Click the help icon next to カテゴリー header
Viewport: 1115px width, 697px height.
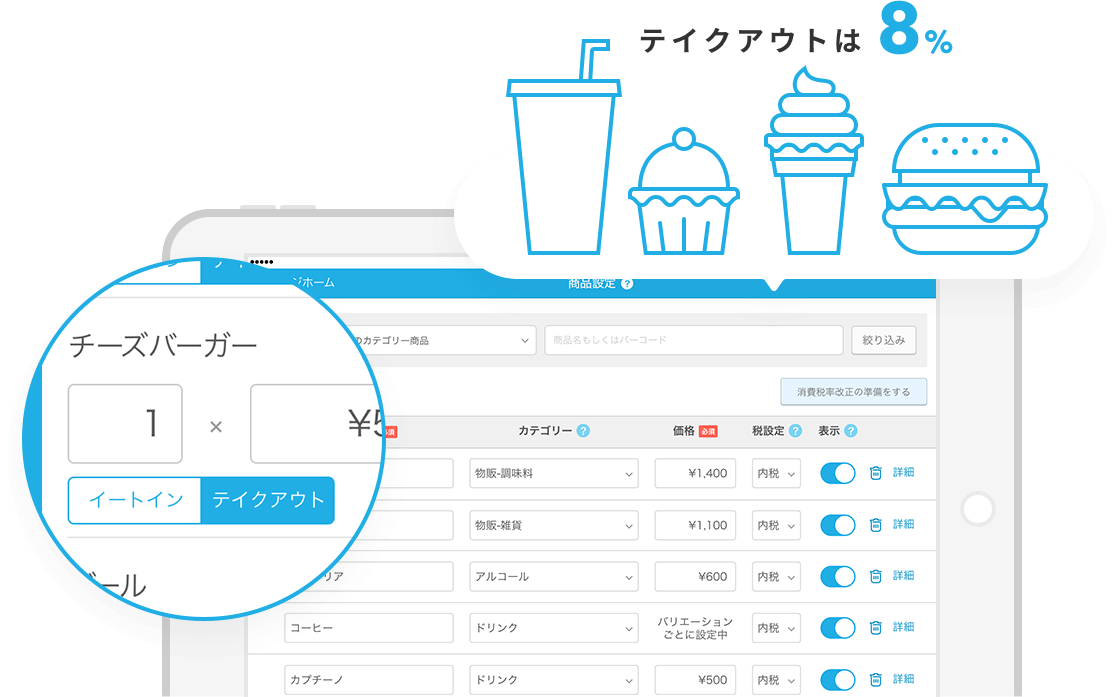(x=583, y=431)
